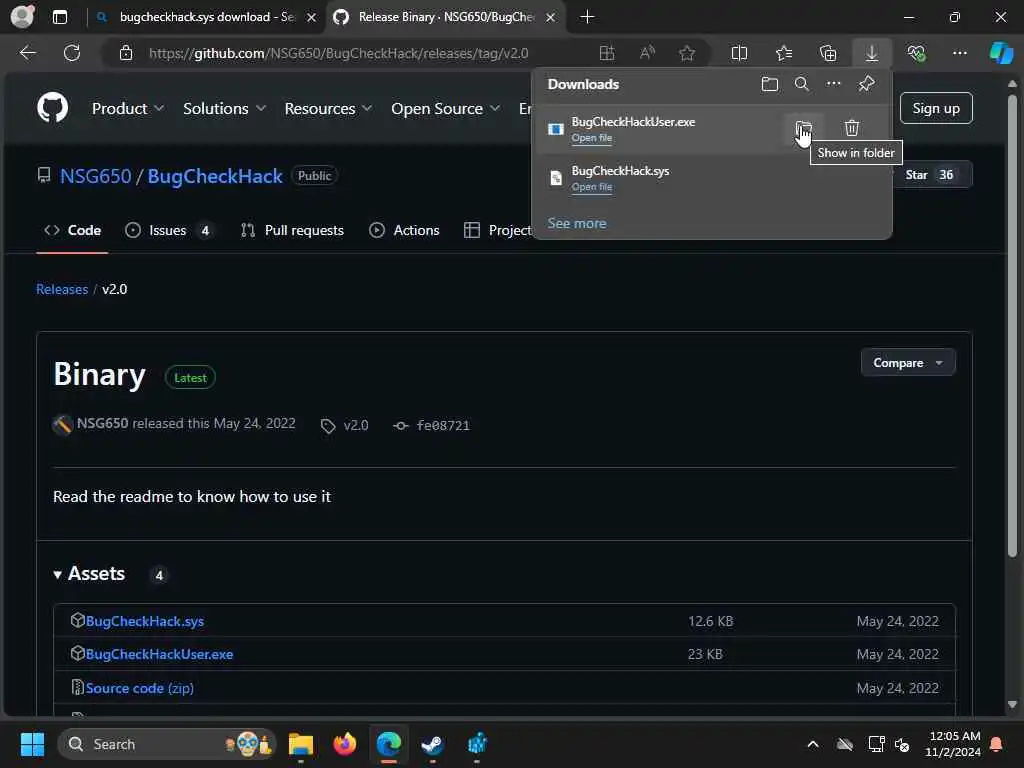Click the taskbar Search box
This screenshot has width=1024, height=768.
coord(167,744)
